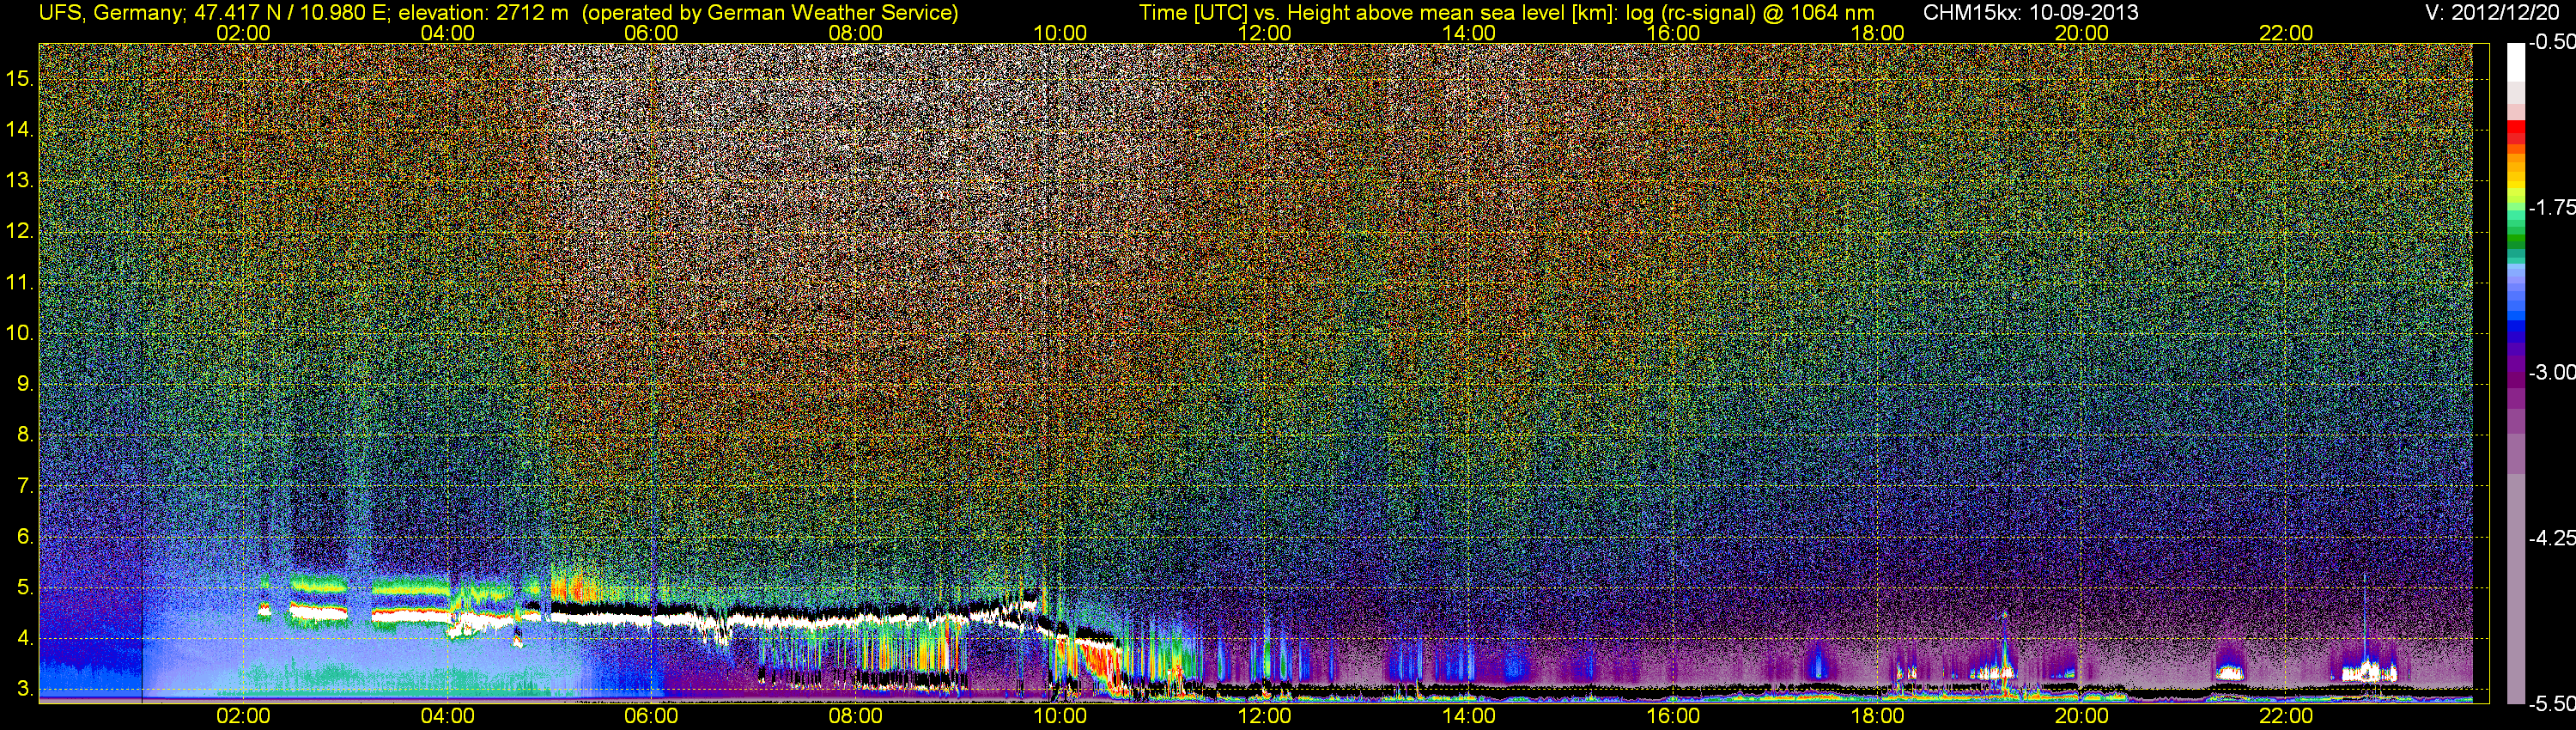Click the 02:00 label on the bottom time axis
The height and width of the screenshot is (730, 2576).
click(243, 716)
